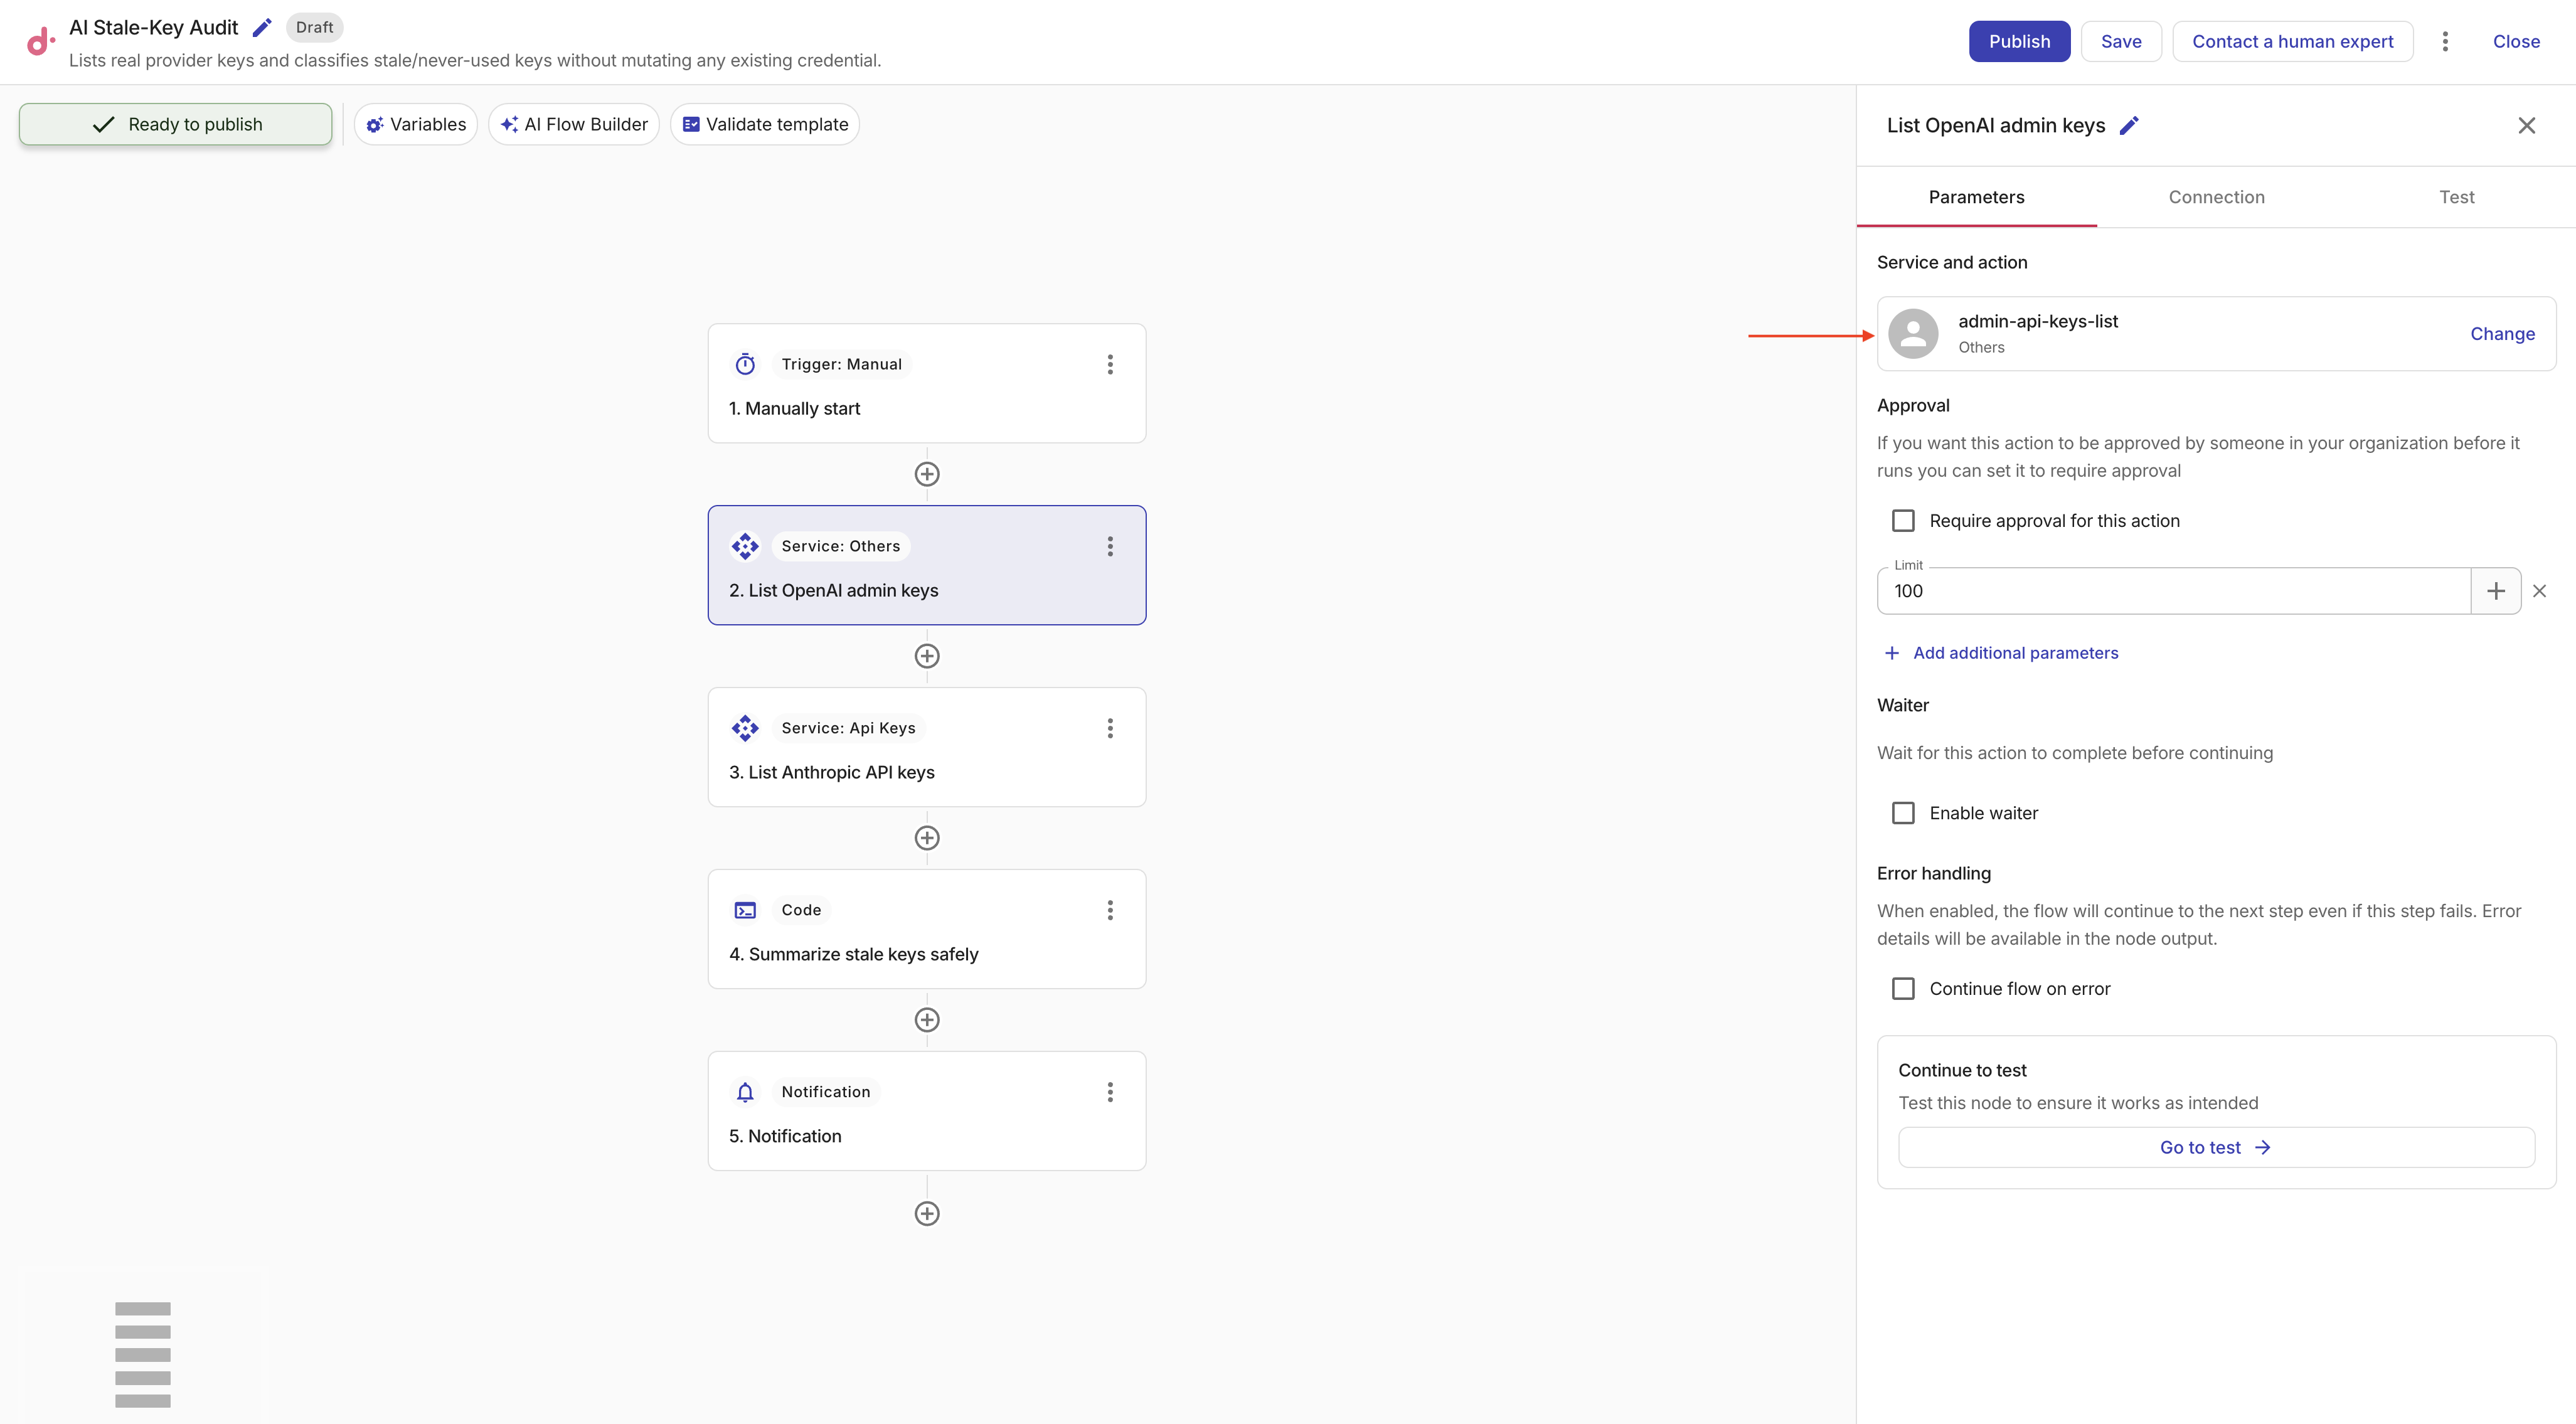Save the draft flow
Image resolution: width=2576 pixels, height=1424 pixels.
[2121, 41]
